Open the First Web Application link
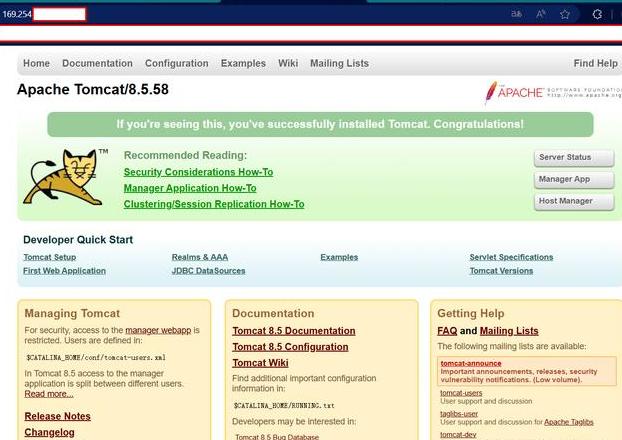622x440 pixels. [x=64, y=271]
